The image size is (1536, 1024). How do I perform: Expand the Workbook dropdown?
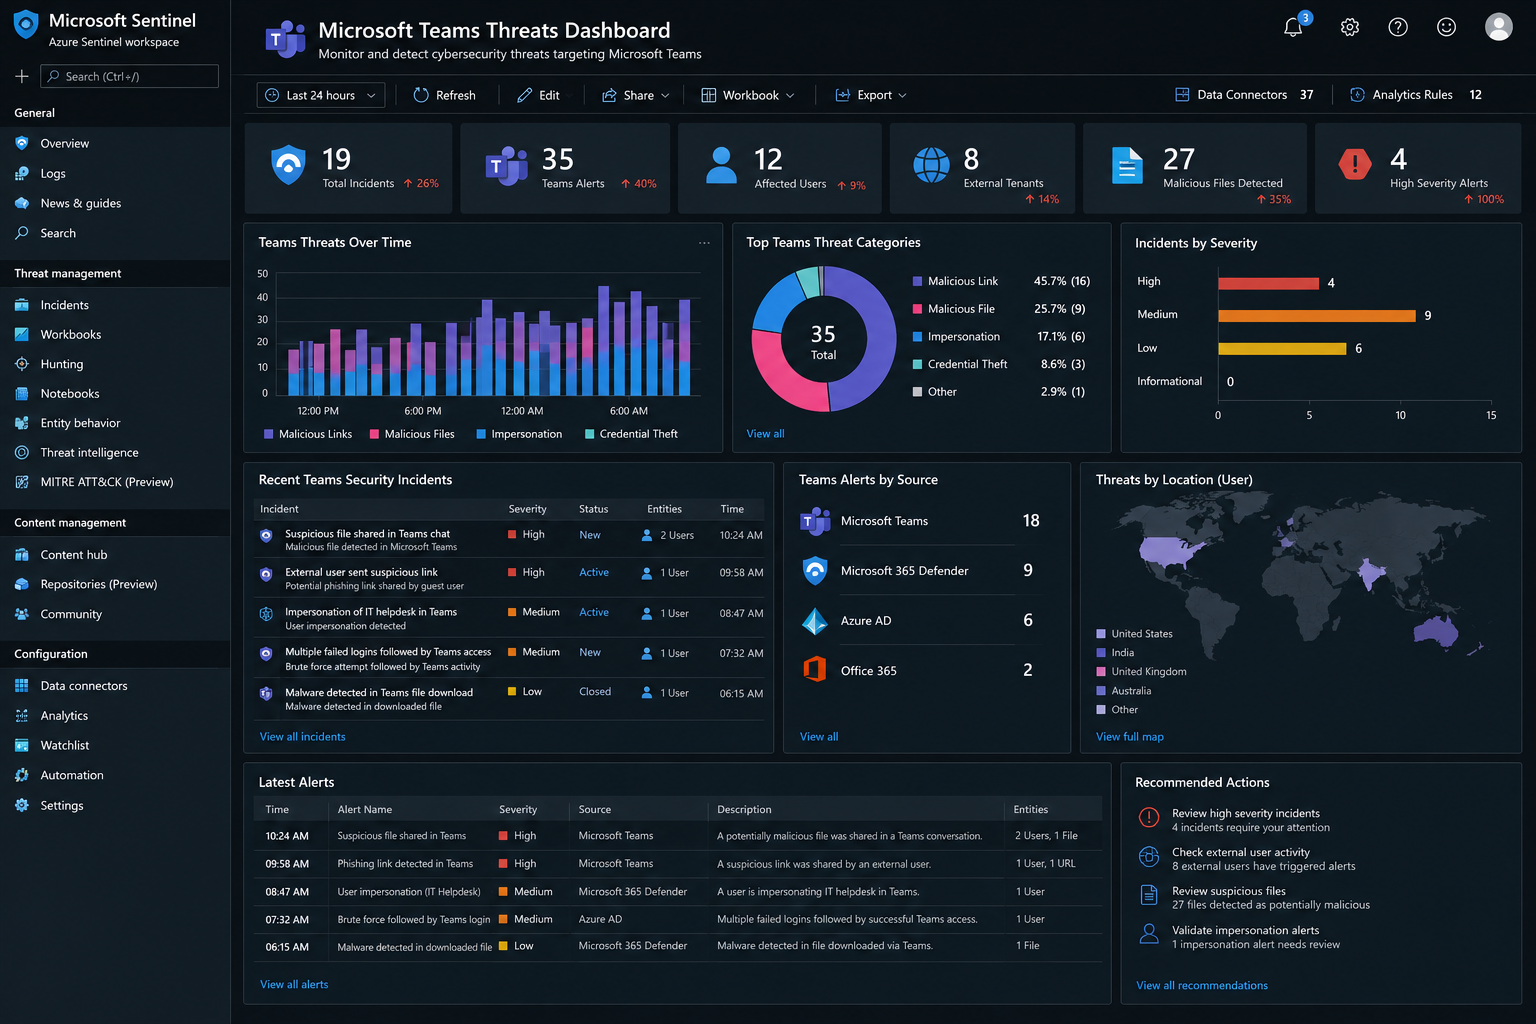(748, 95)
